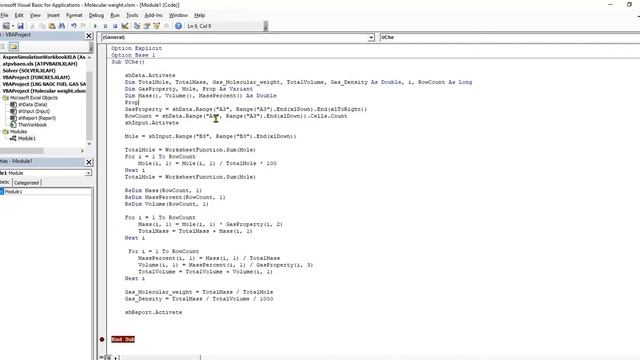
Task: Run the macro with the green play icon
Action: (96, 26)
